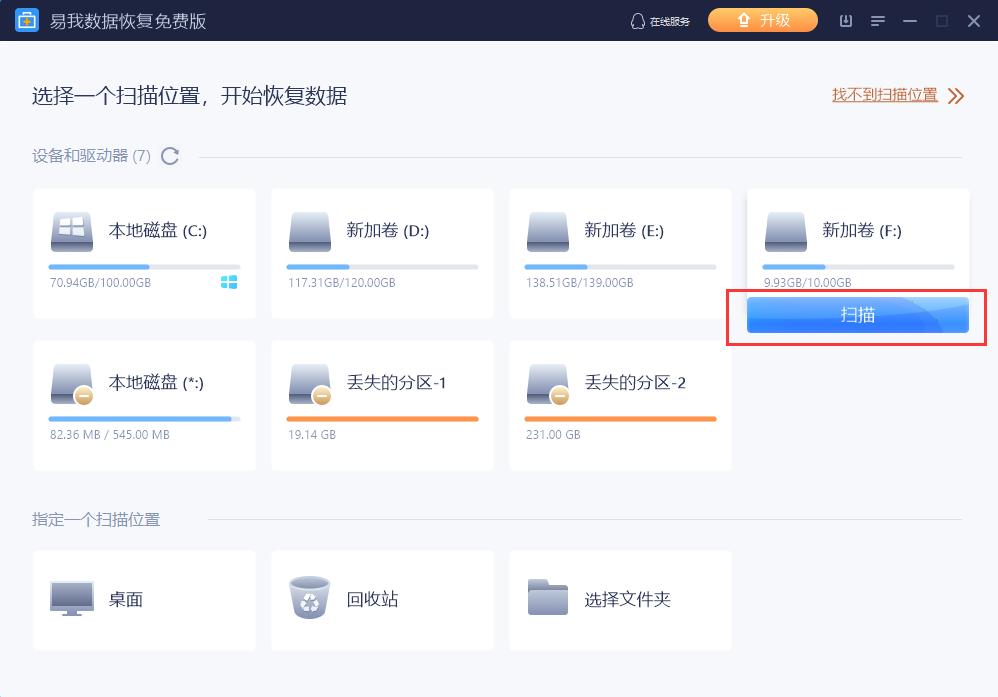
Task: Open the 回收站 recycle bin scan icon
Action: coord(309,600)
